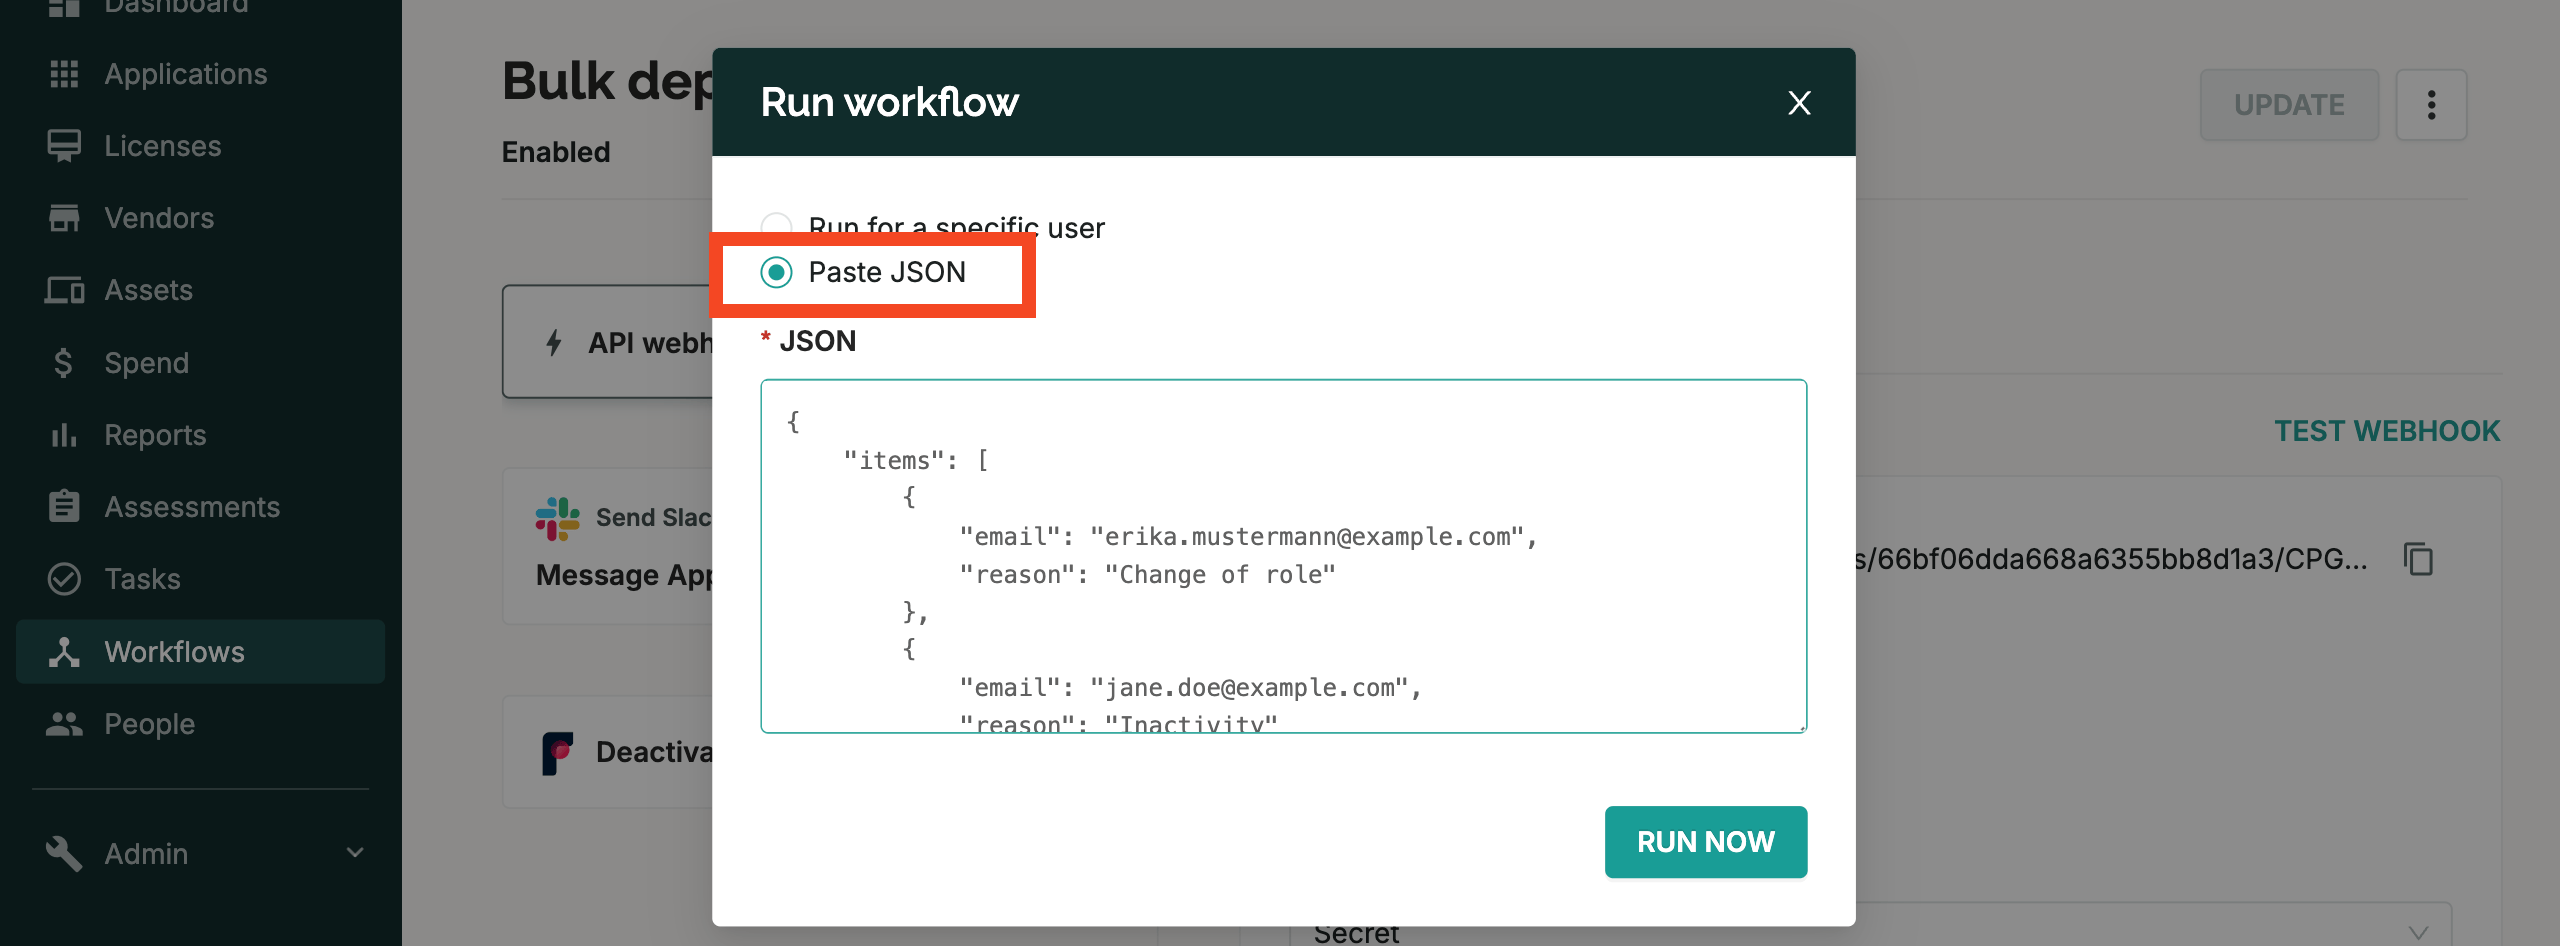
Task: Open the Secret dropdown arrow
Action: pyautogui.click(x=2418, y=933)
